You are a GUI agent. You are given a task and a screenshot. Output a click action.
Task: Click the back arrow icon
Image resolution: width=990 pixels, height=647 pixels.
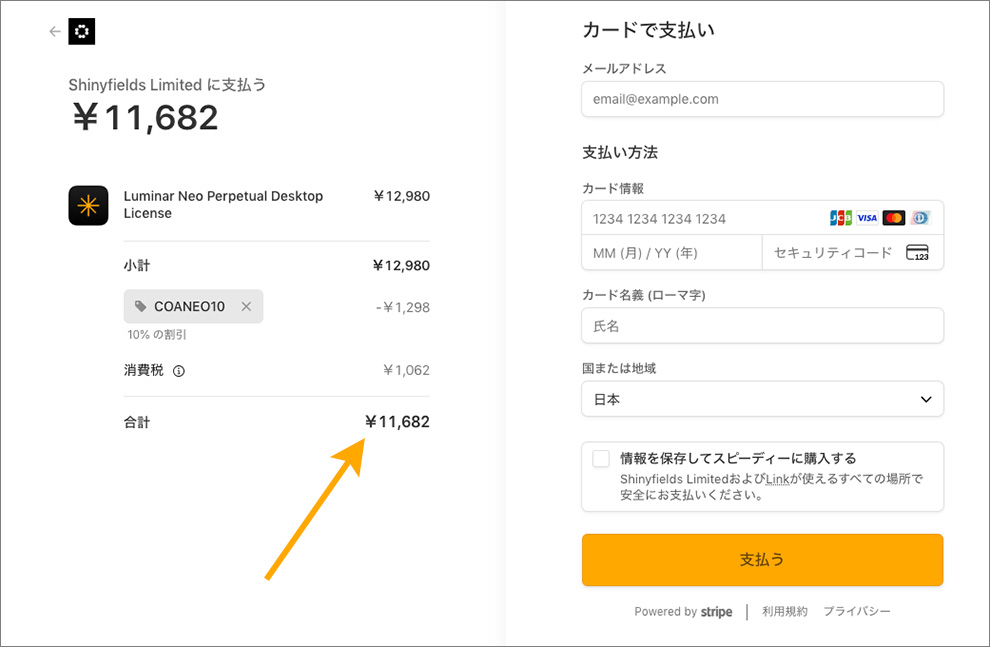point(55,32)
